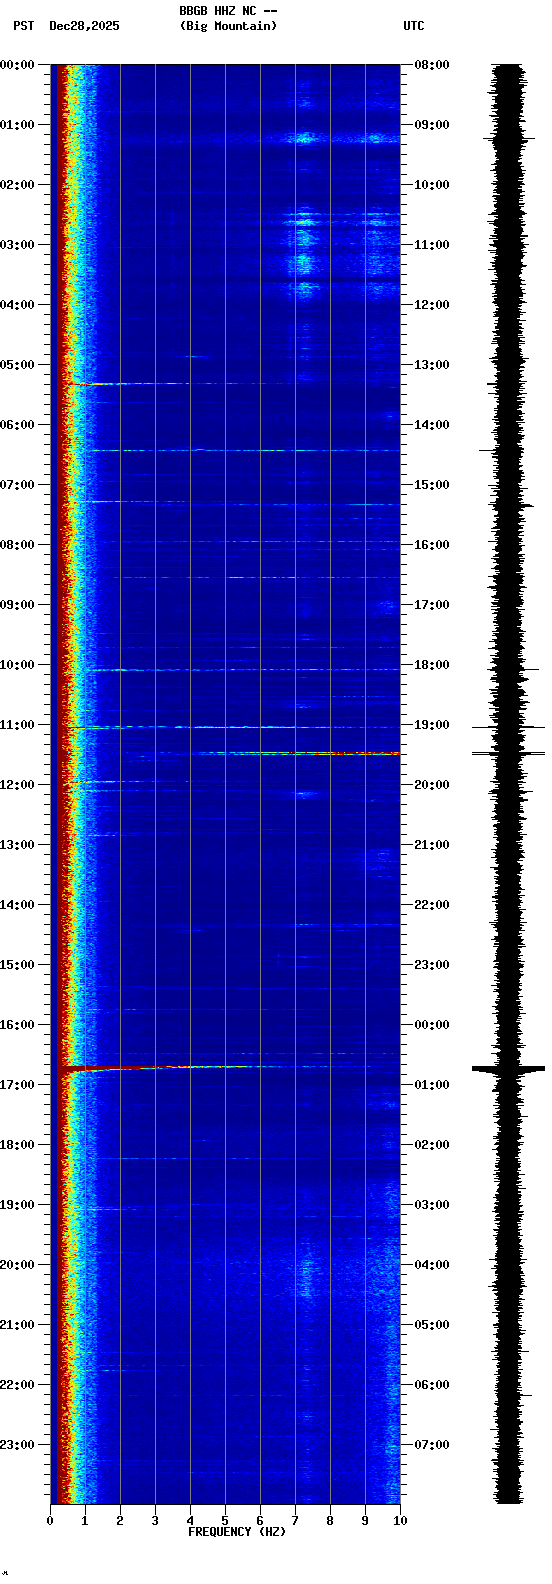Click the 14:00 label on PST axis
The height and width of the screenshot is (1584, 552).
(17, 905)
